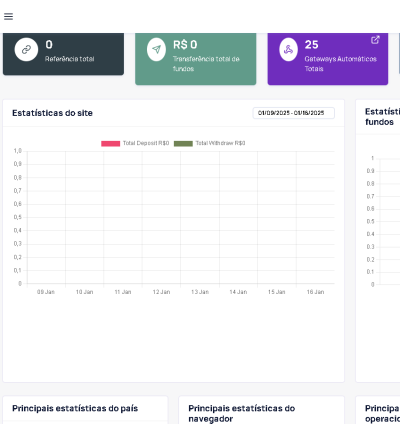Click the 09 Jan axis label
The height and width of the screenshot is (424, 400).
46,292
